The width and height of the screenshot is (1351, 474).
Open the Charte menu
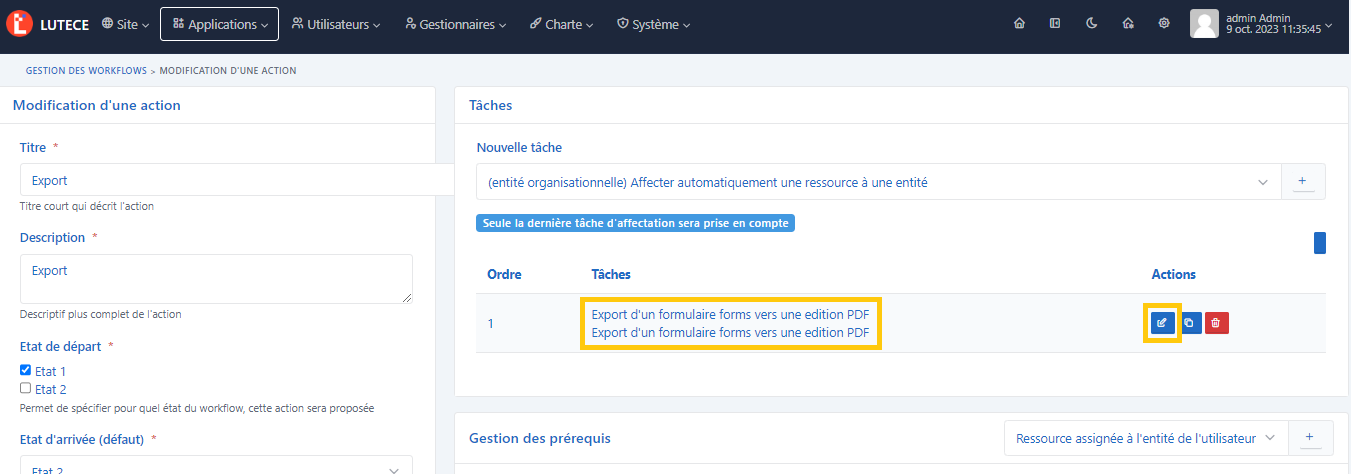561,24
